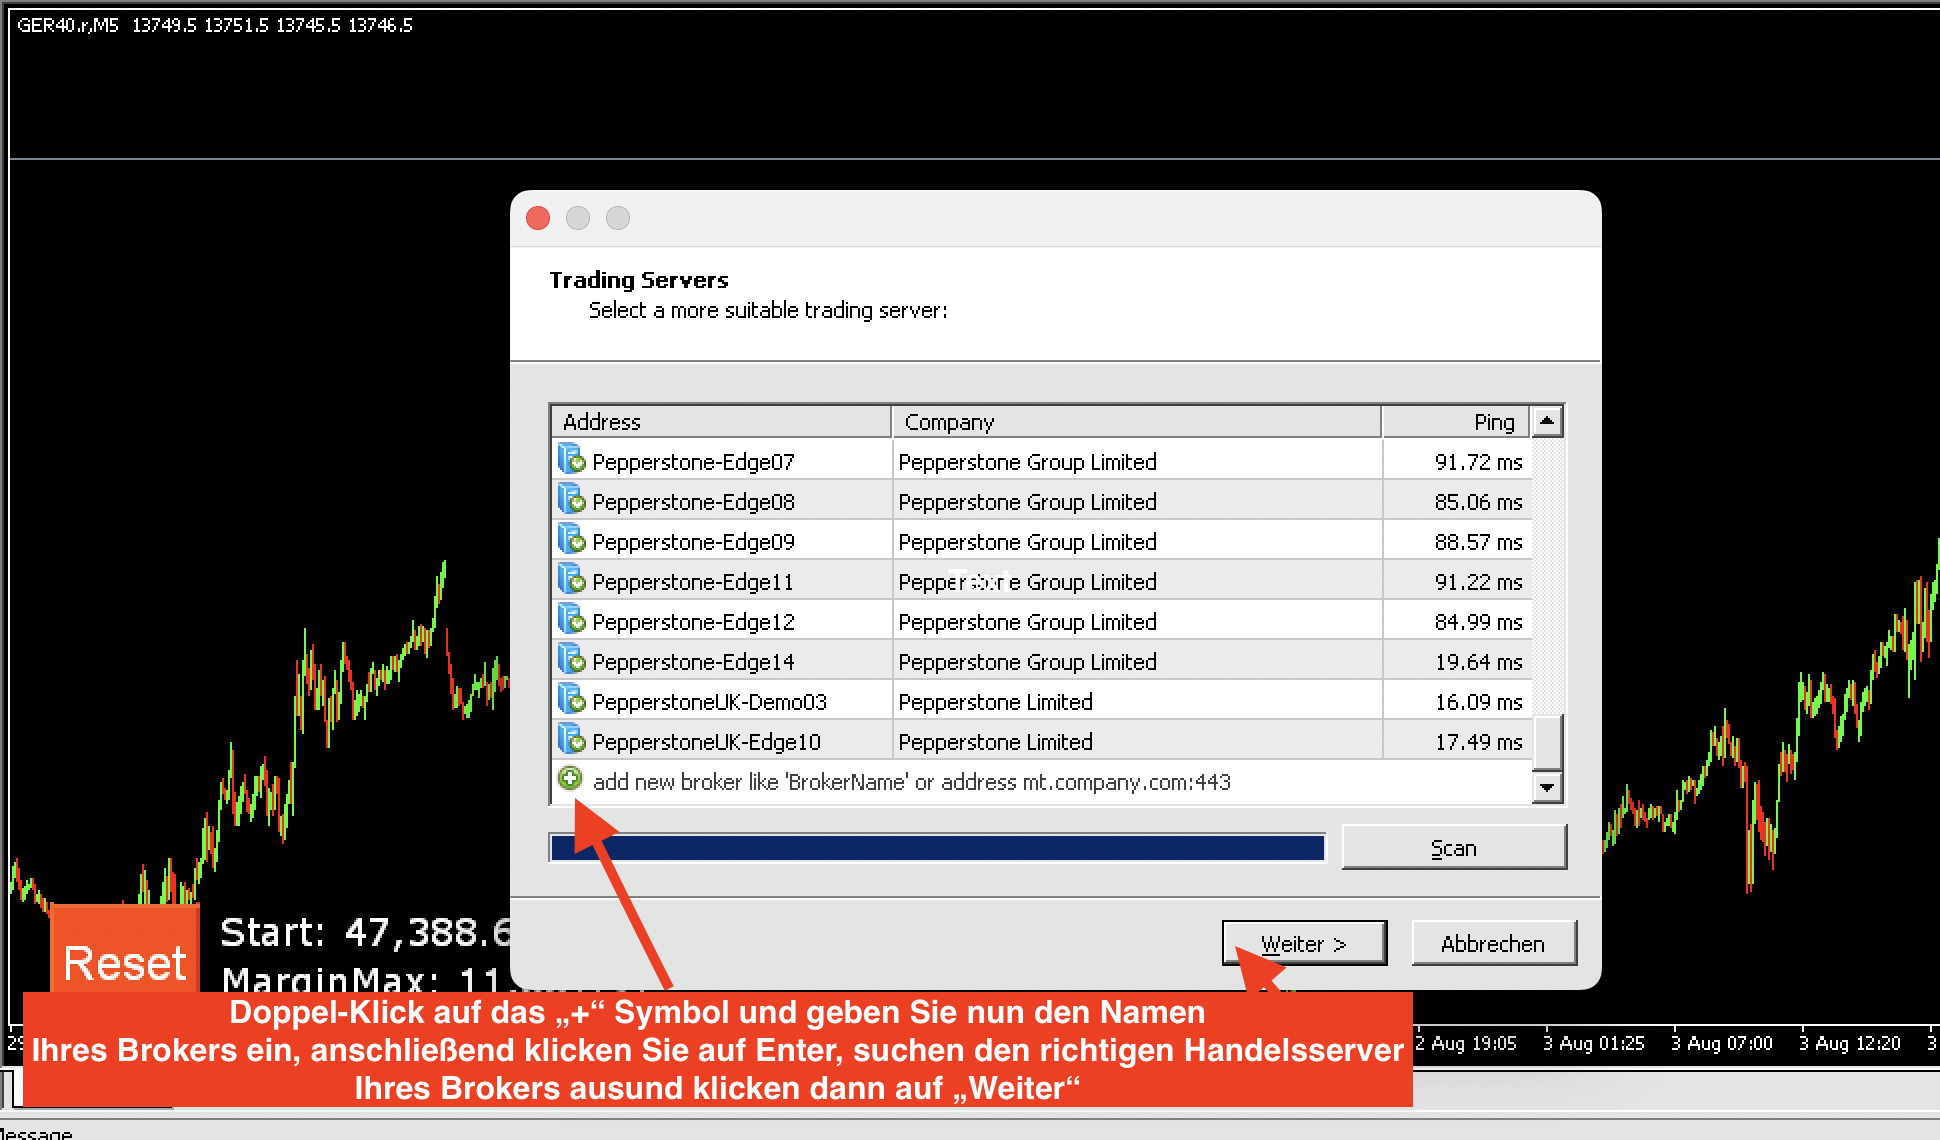Select the PepperstoneUK-Edge10 server row
This screenshot has height=1140, width=1940.
(1041, 740)
